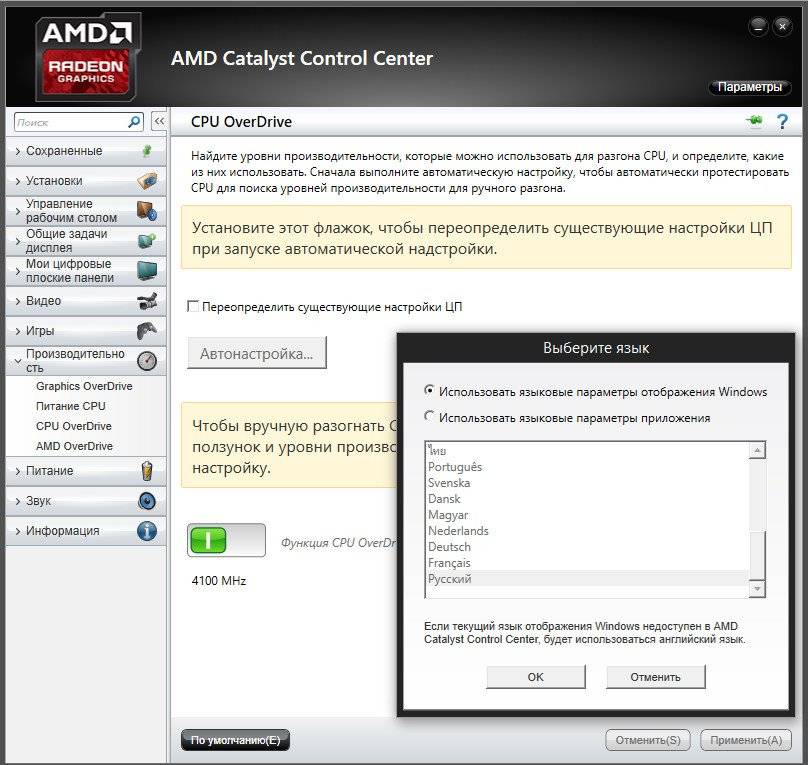
Task: Click the green pin icon in Сохраненные
Action: point(147,151)
